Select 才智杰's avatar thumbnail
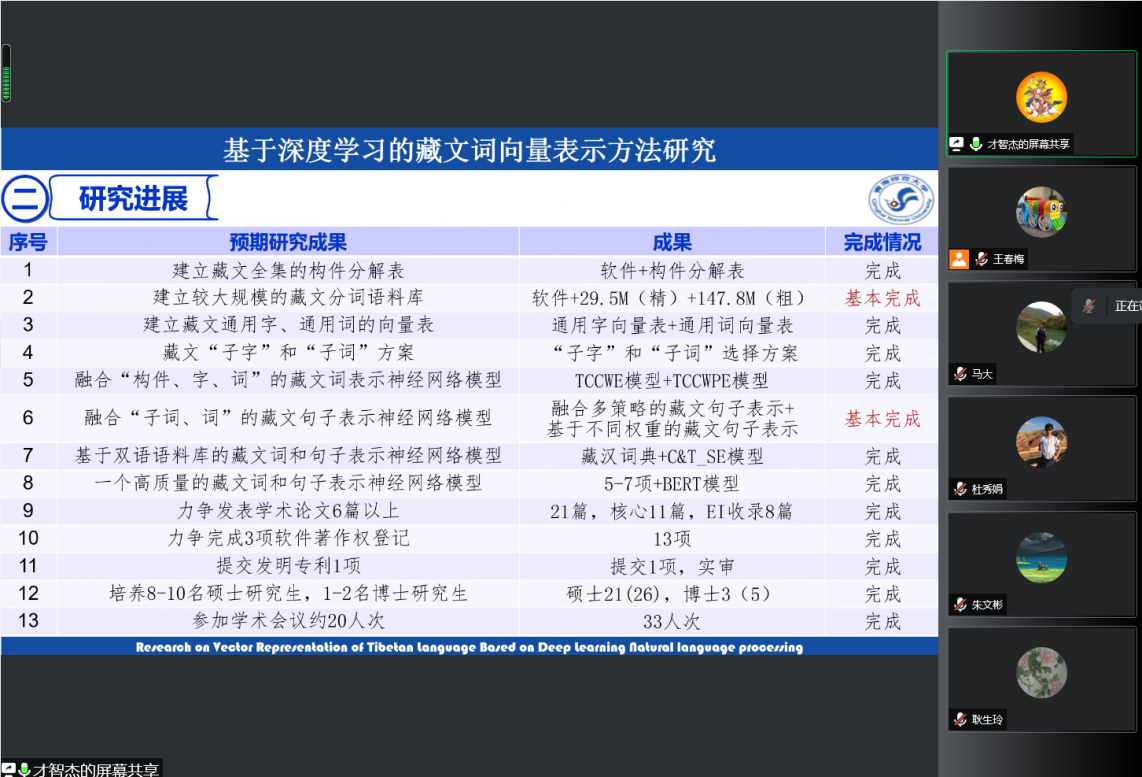Screen dimensions: 1142x777 tap(1041, 97)
